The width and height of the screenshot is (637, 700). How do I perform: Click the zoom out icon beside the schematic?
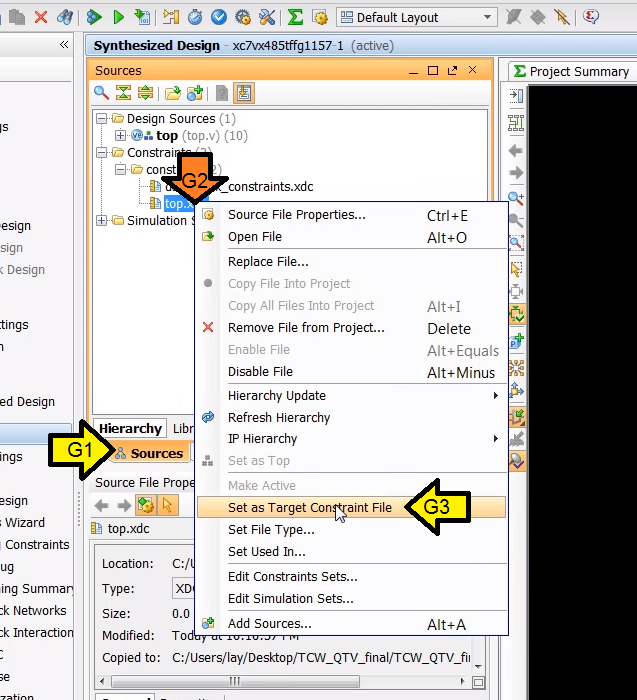[516, 221]
